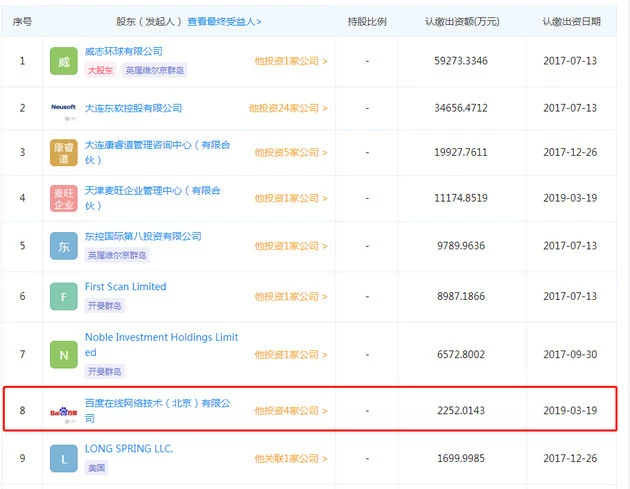630x489 pixels.
Task: Click the 大股东 tag under 威志环球
Action: point(100,71)
